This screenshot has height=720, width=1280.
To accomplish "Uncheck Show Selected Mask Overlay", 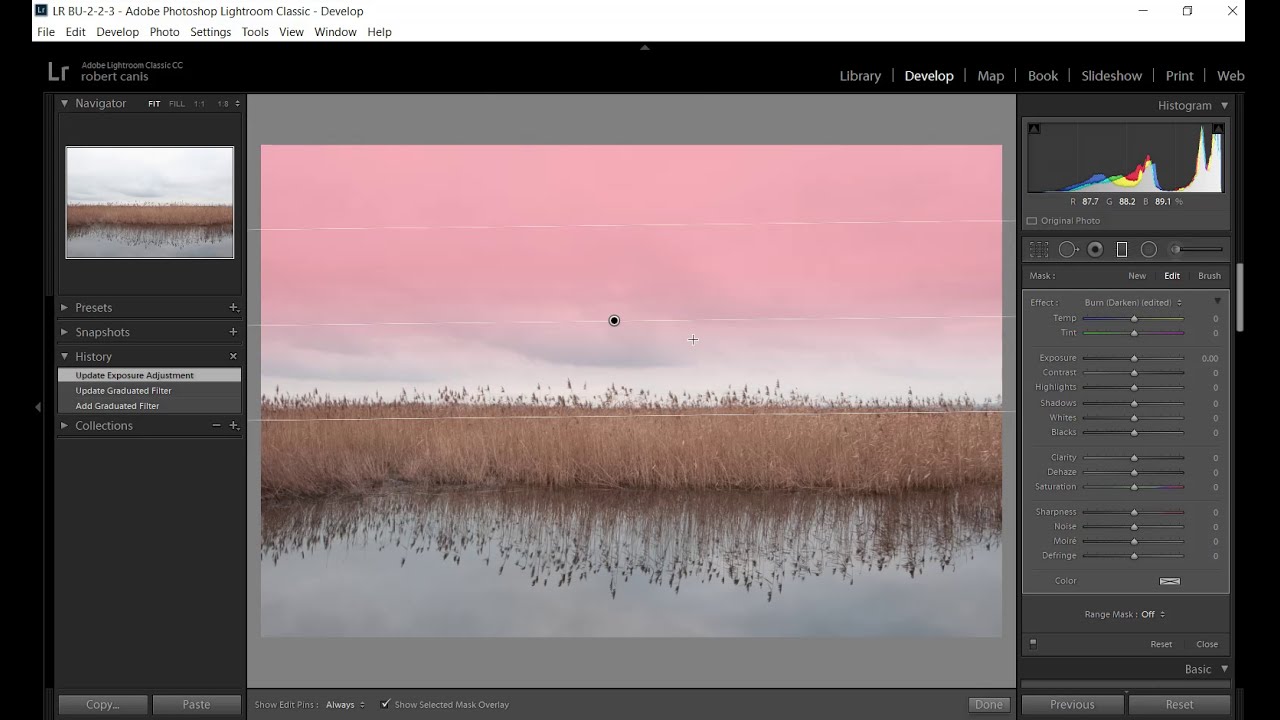I will (386, 705).
